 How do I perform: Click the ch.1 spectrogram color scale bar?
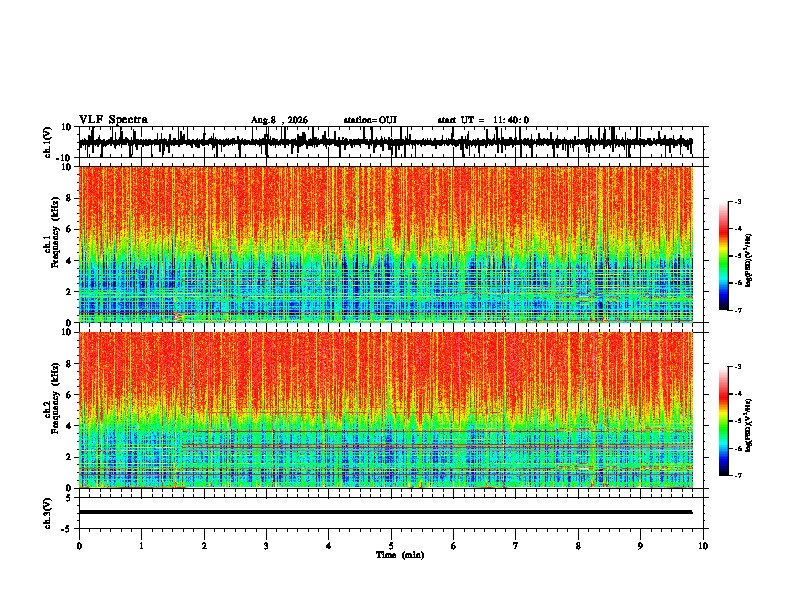tap(724, 256)
